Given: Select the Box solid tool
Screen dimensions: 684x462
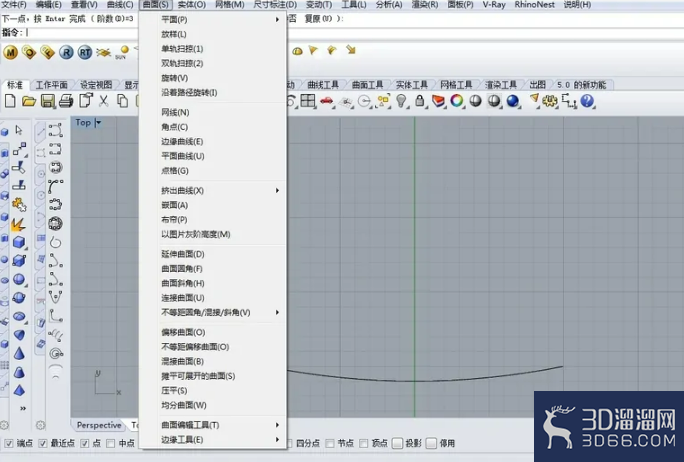Looking at the screenshot, I should click(x=19, y=242).
